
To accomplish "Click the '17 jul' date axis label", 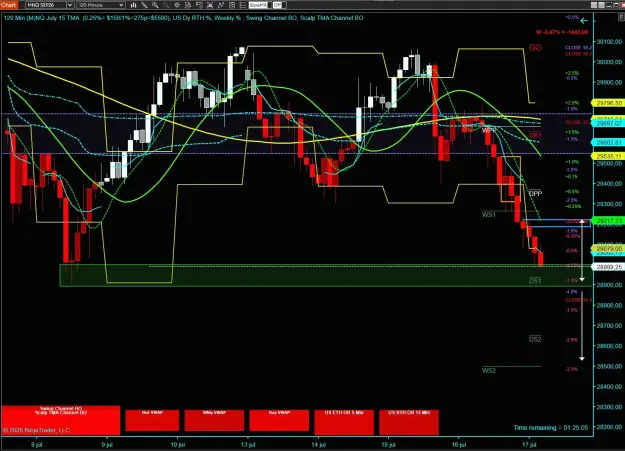I will [x=529, y=445].
